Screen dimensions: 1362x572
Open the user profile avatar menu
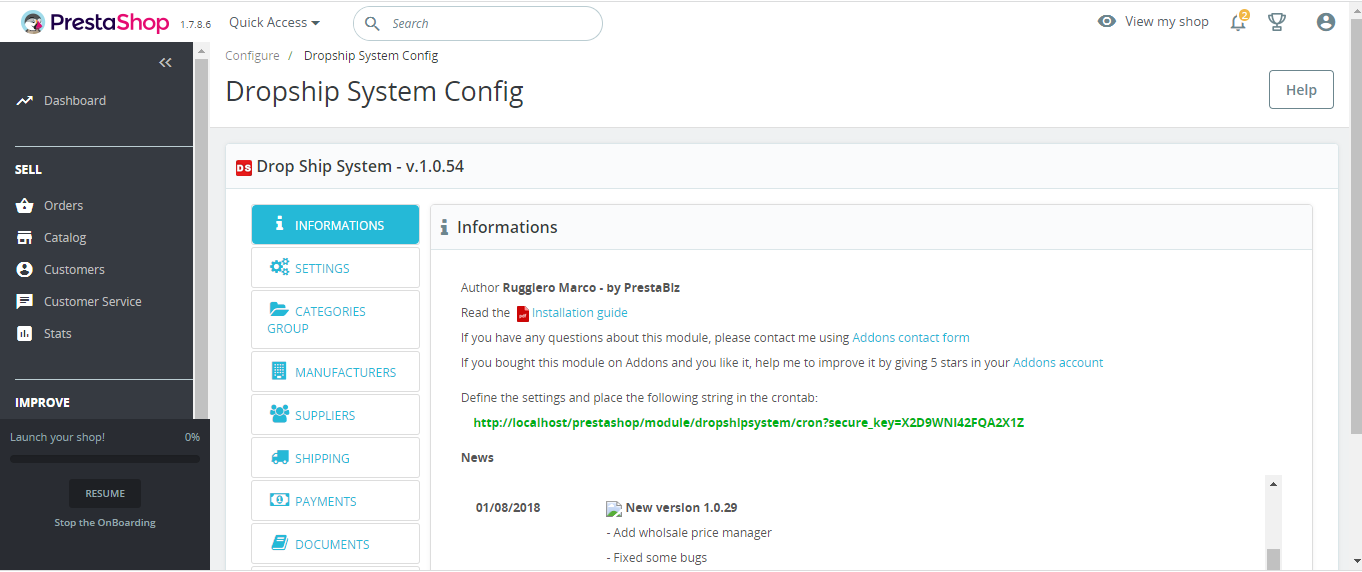click(x=1326, y=22)
